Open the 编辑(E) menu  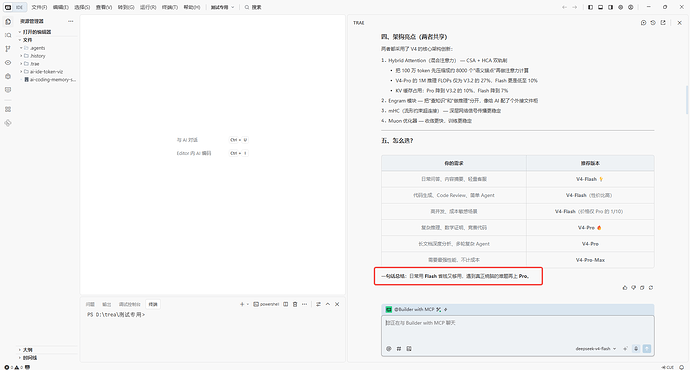tap(60, 7)
